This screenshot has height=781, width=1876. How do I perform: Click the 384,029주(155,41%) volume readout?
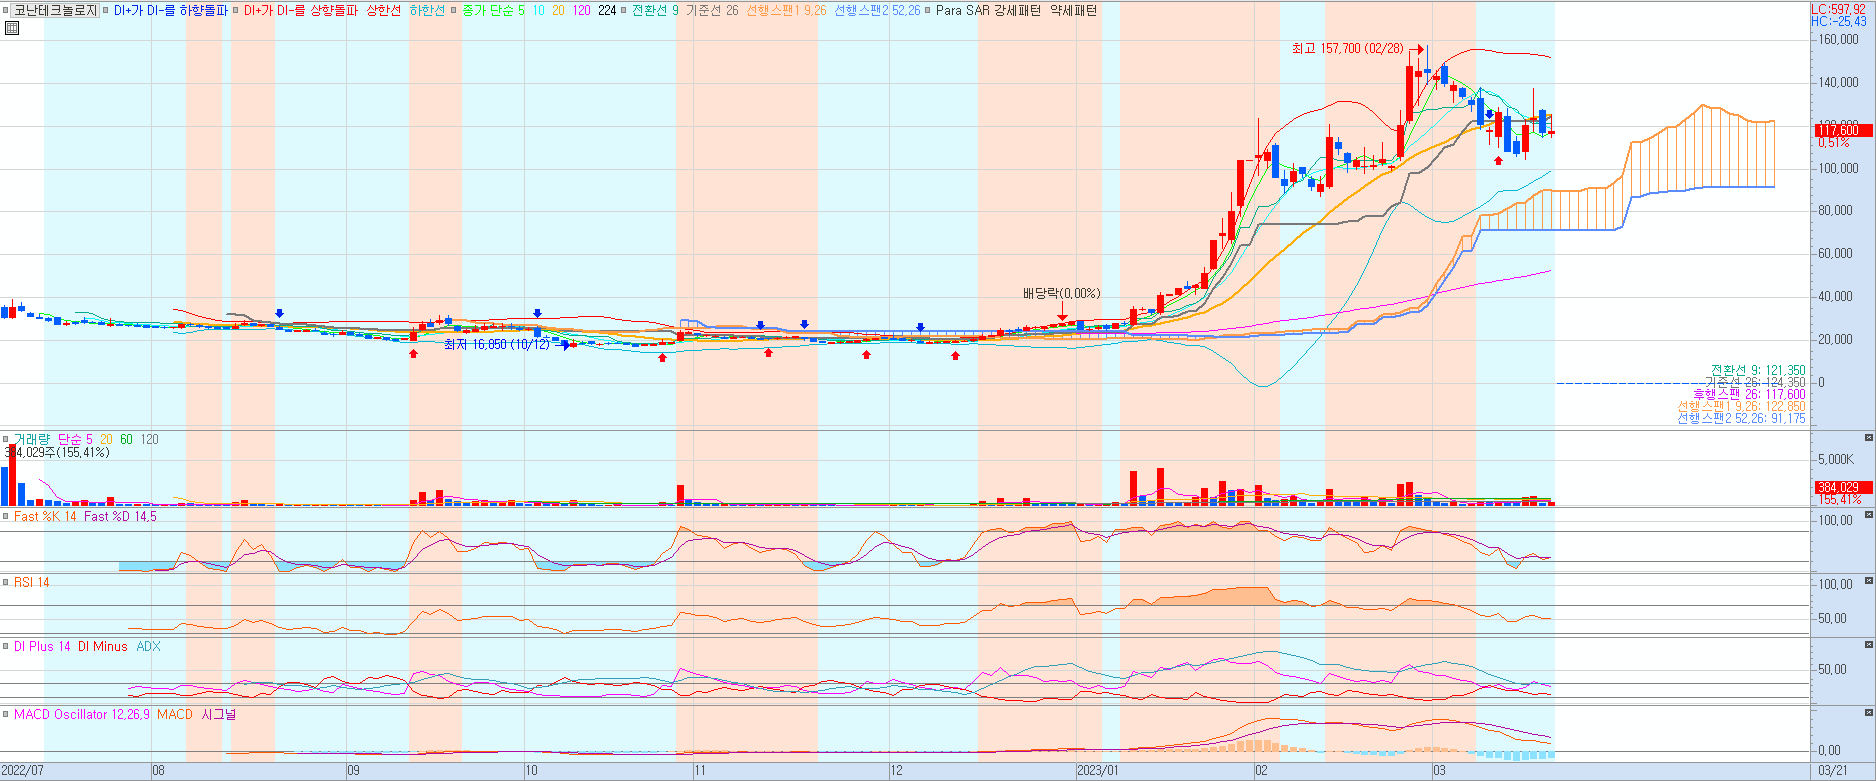[x=58, y=453]
